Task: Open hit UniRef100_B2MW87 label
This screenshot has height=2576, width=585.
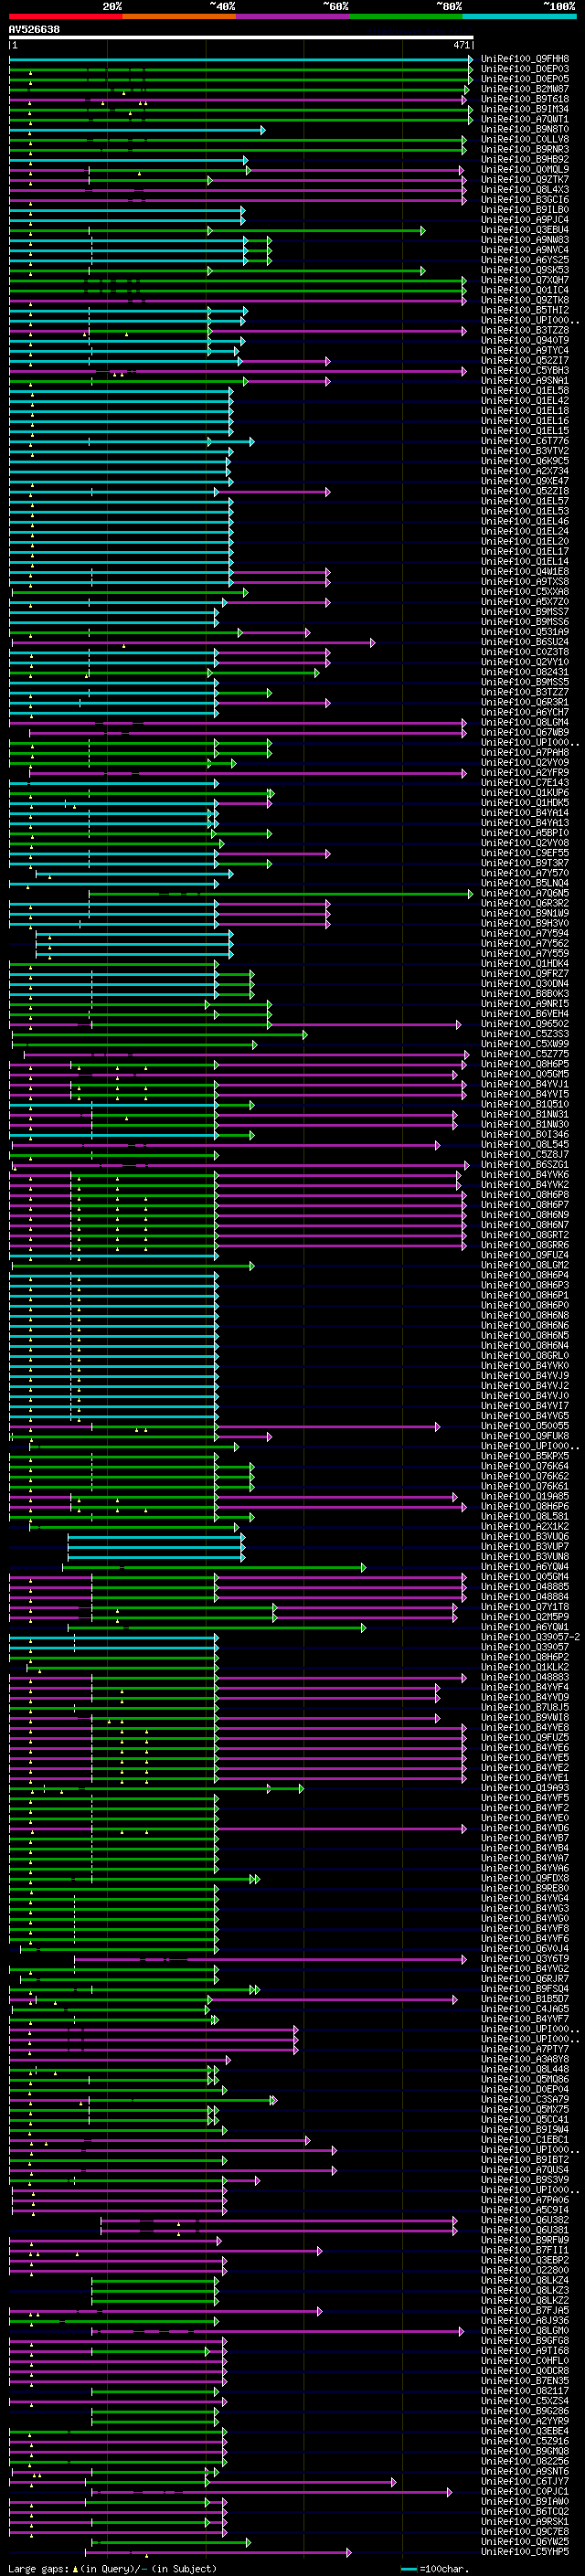Action: tap(525, 89)
